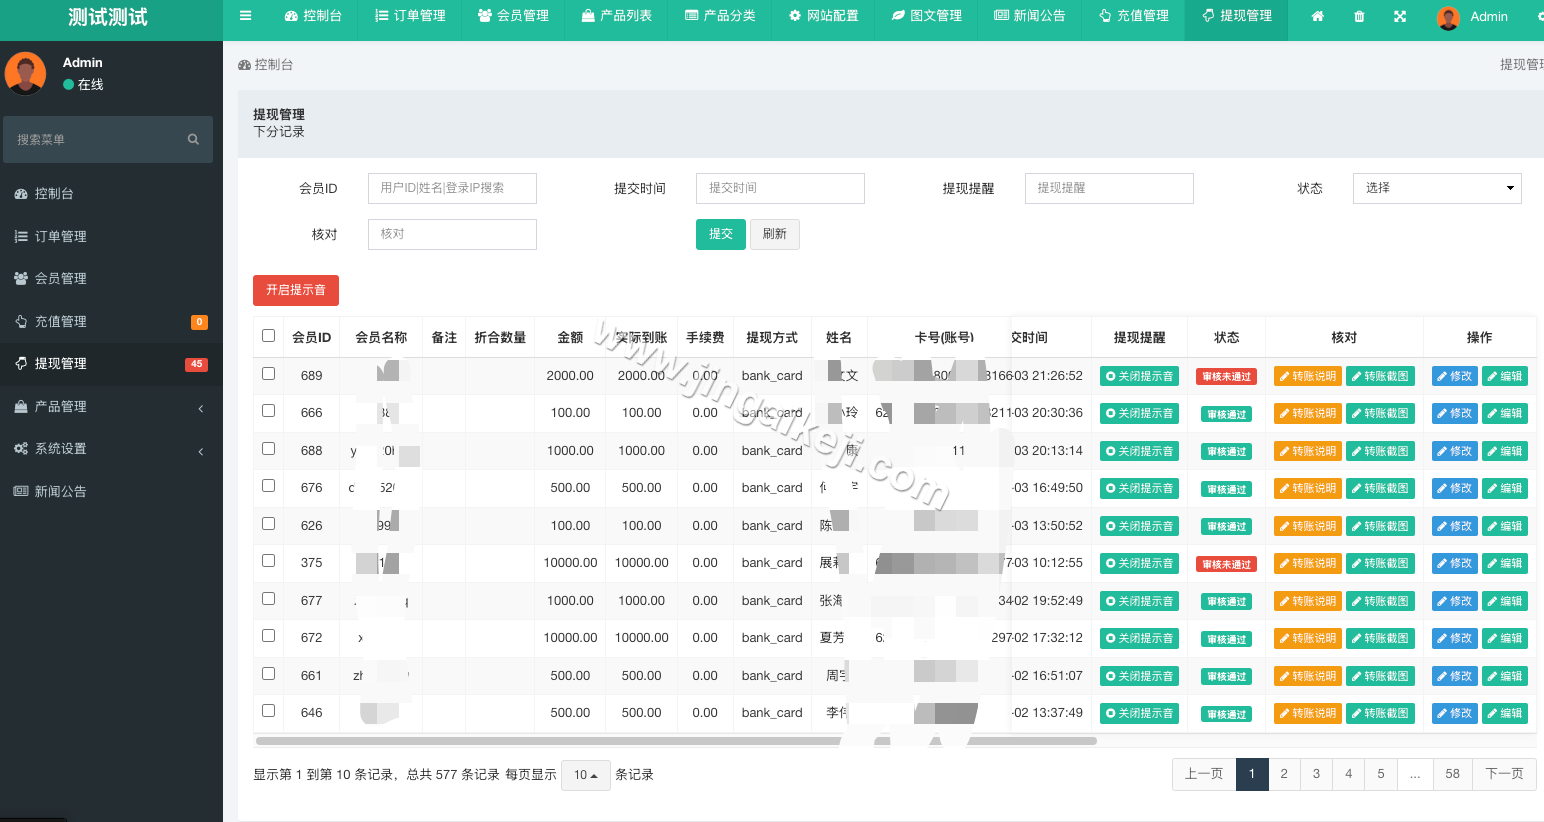Click the red 开启提示音 button
The height and width of the screenshot is (822, 1544).
click(x=295, y=290)
